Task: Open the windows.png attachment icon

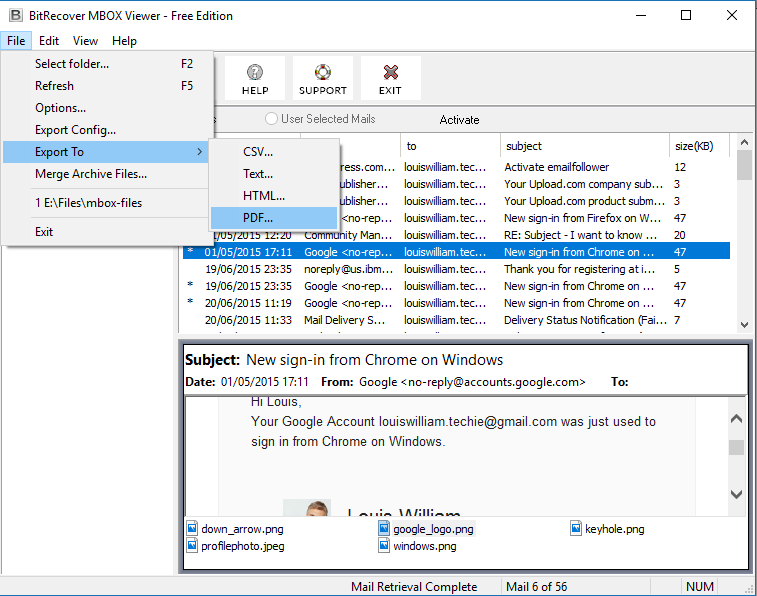Action: point(384,546)
